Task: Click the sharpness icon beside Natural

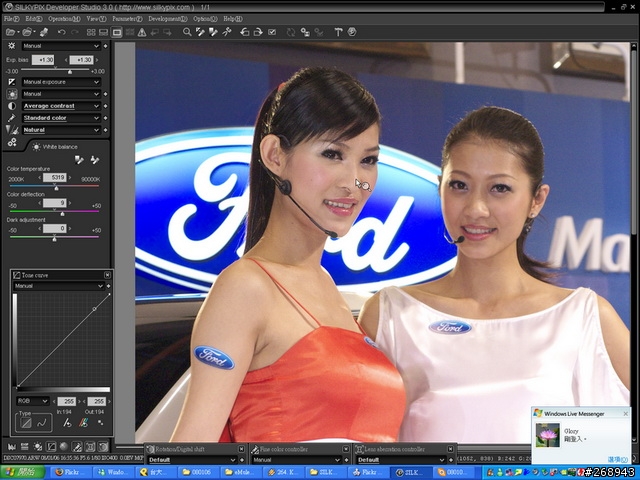Action: (12, 130)
